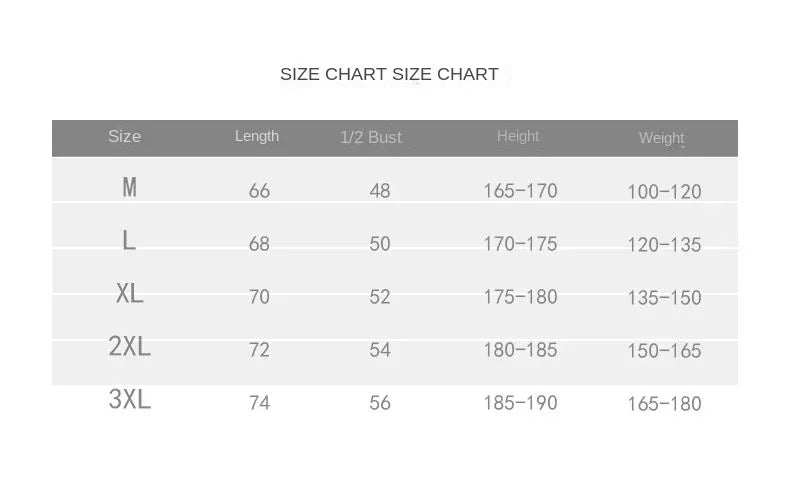This screenshot has height=504, width=790.
Task: Select the weight range 120-135
Action: (x=665, y=245)
